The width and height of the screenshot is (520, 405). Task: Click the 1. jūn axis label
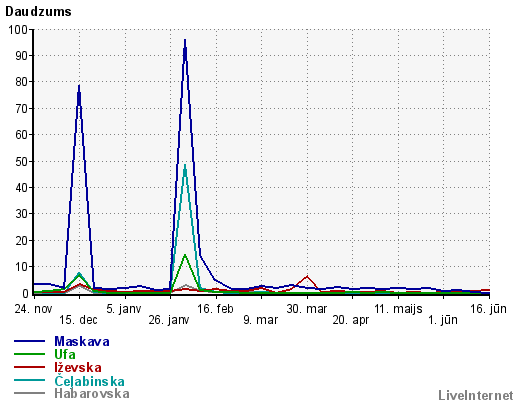point(443,320)
